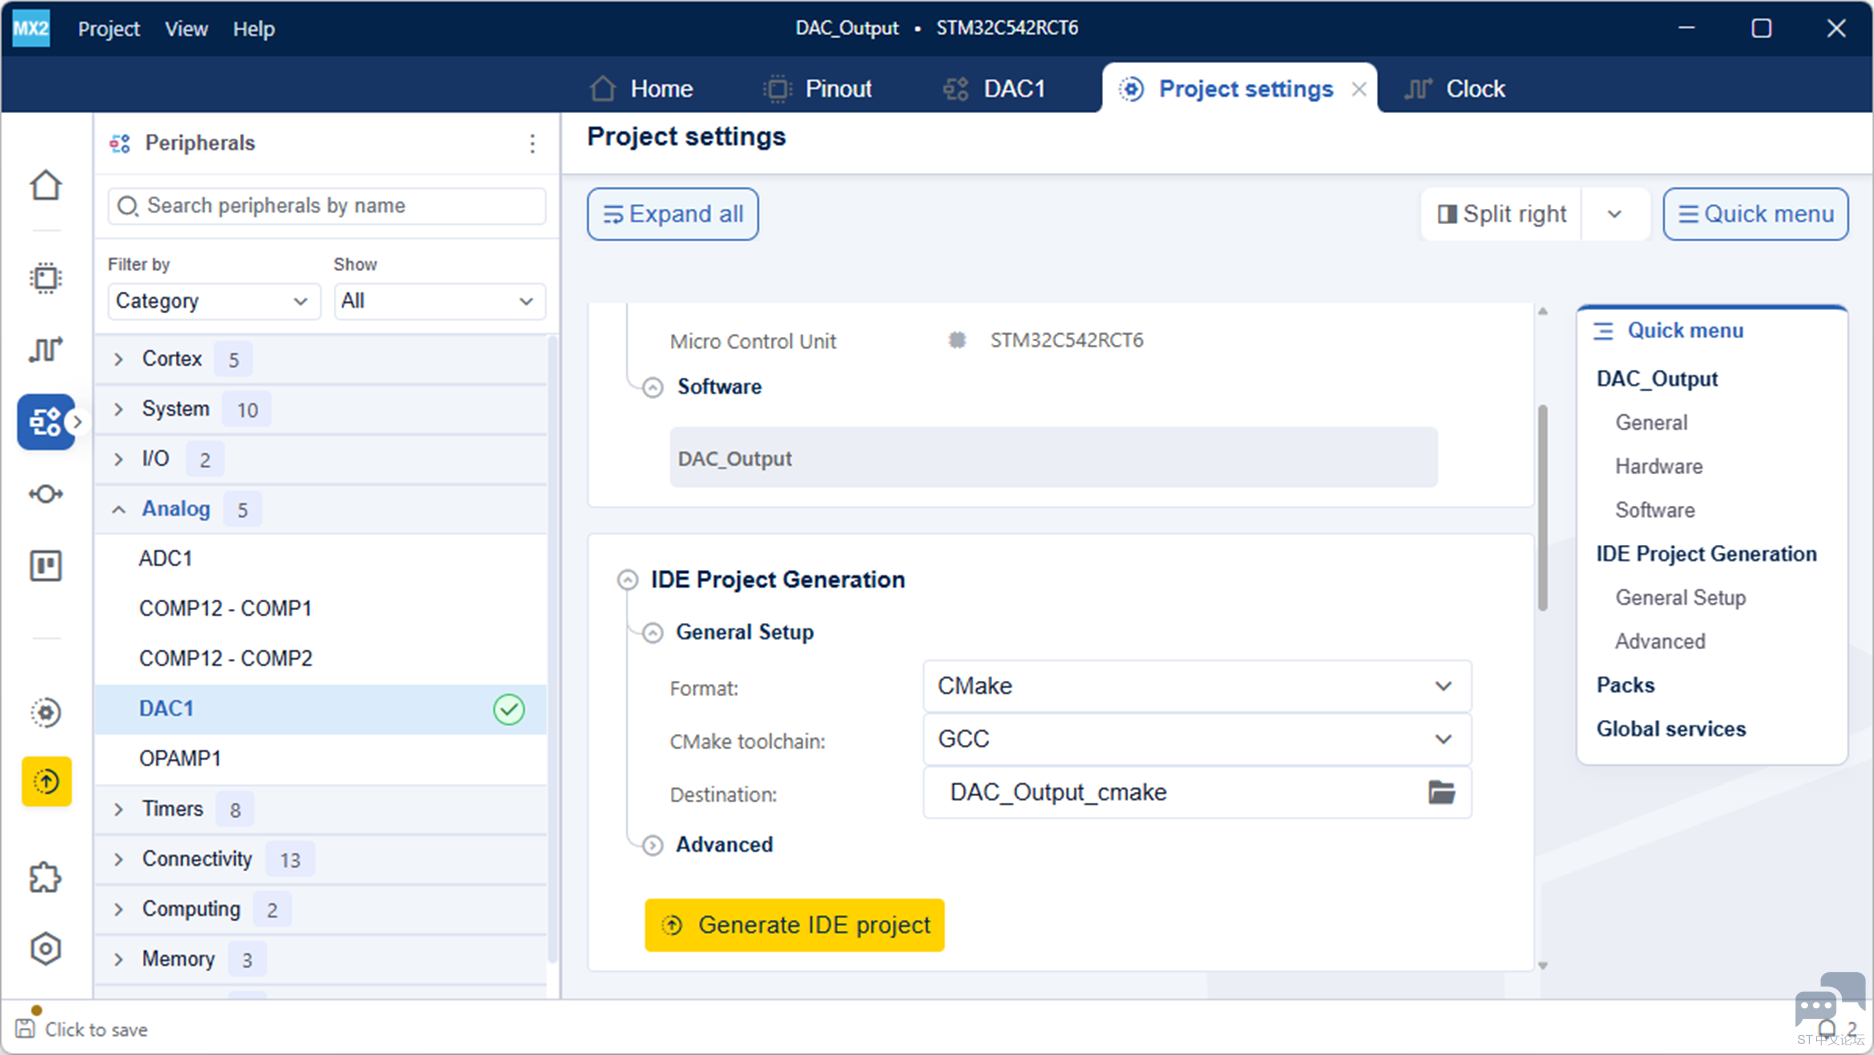Screen dimensions: 1874x1055
Task: Open the Format CMake dropdown
Action: [x=1196, y=686]
